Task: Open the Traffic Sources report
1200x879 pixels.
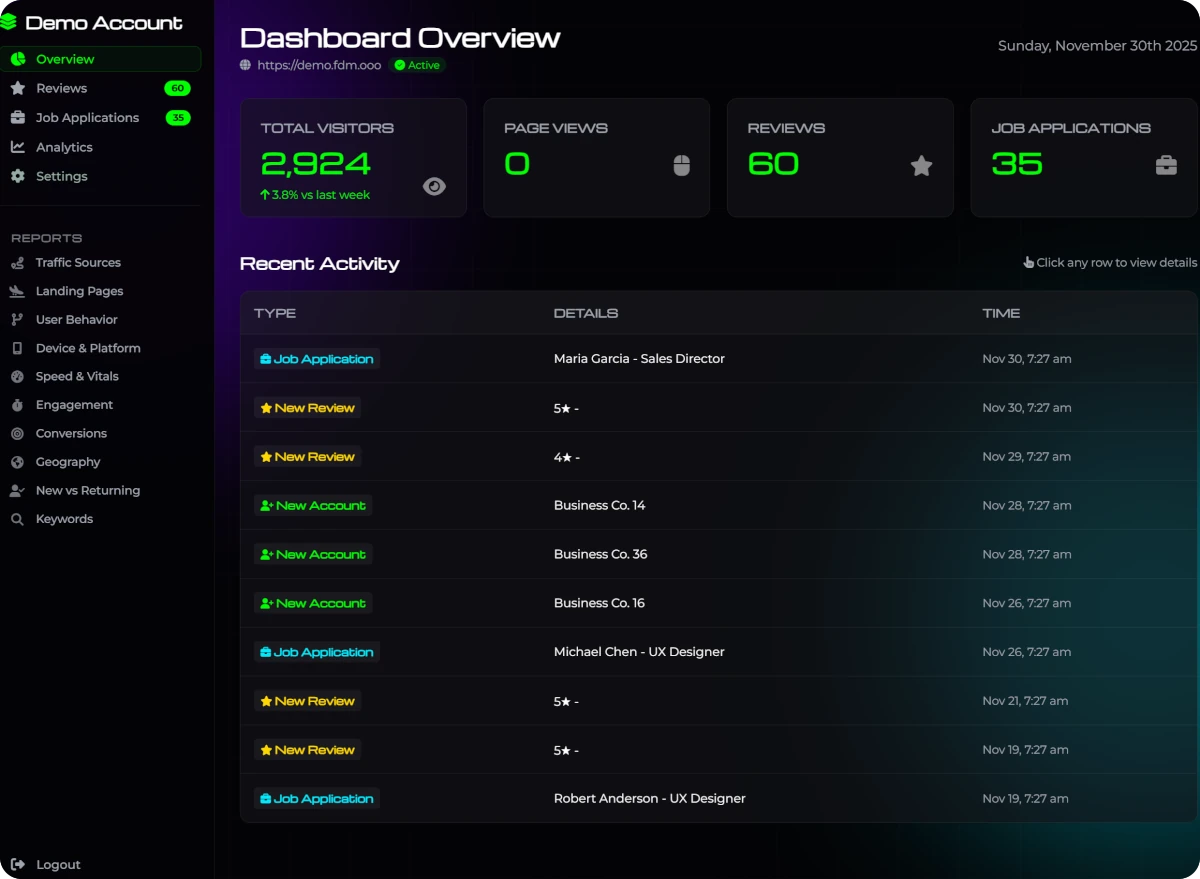Action: pyautogui.click(x=77, y=262)
